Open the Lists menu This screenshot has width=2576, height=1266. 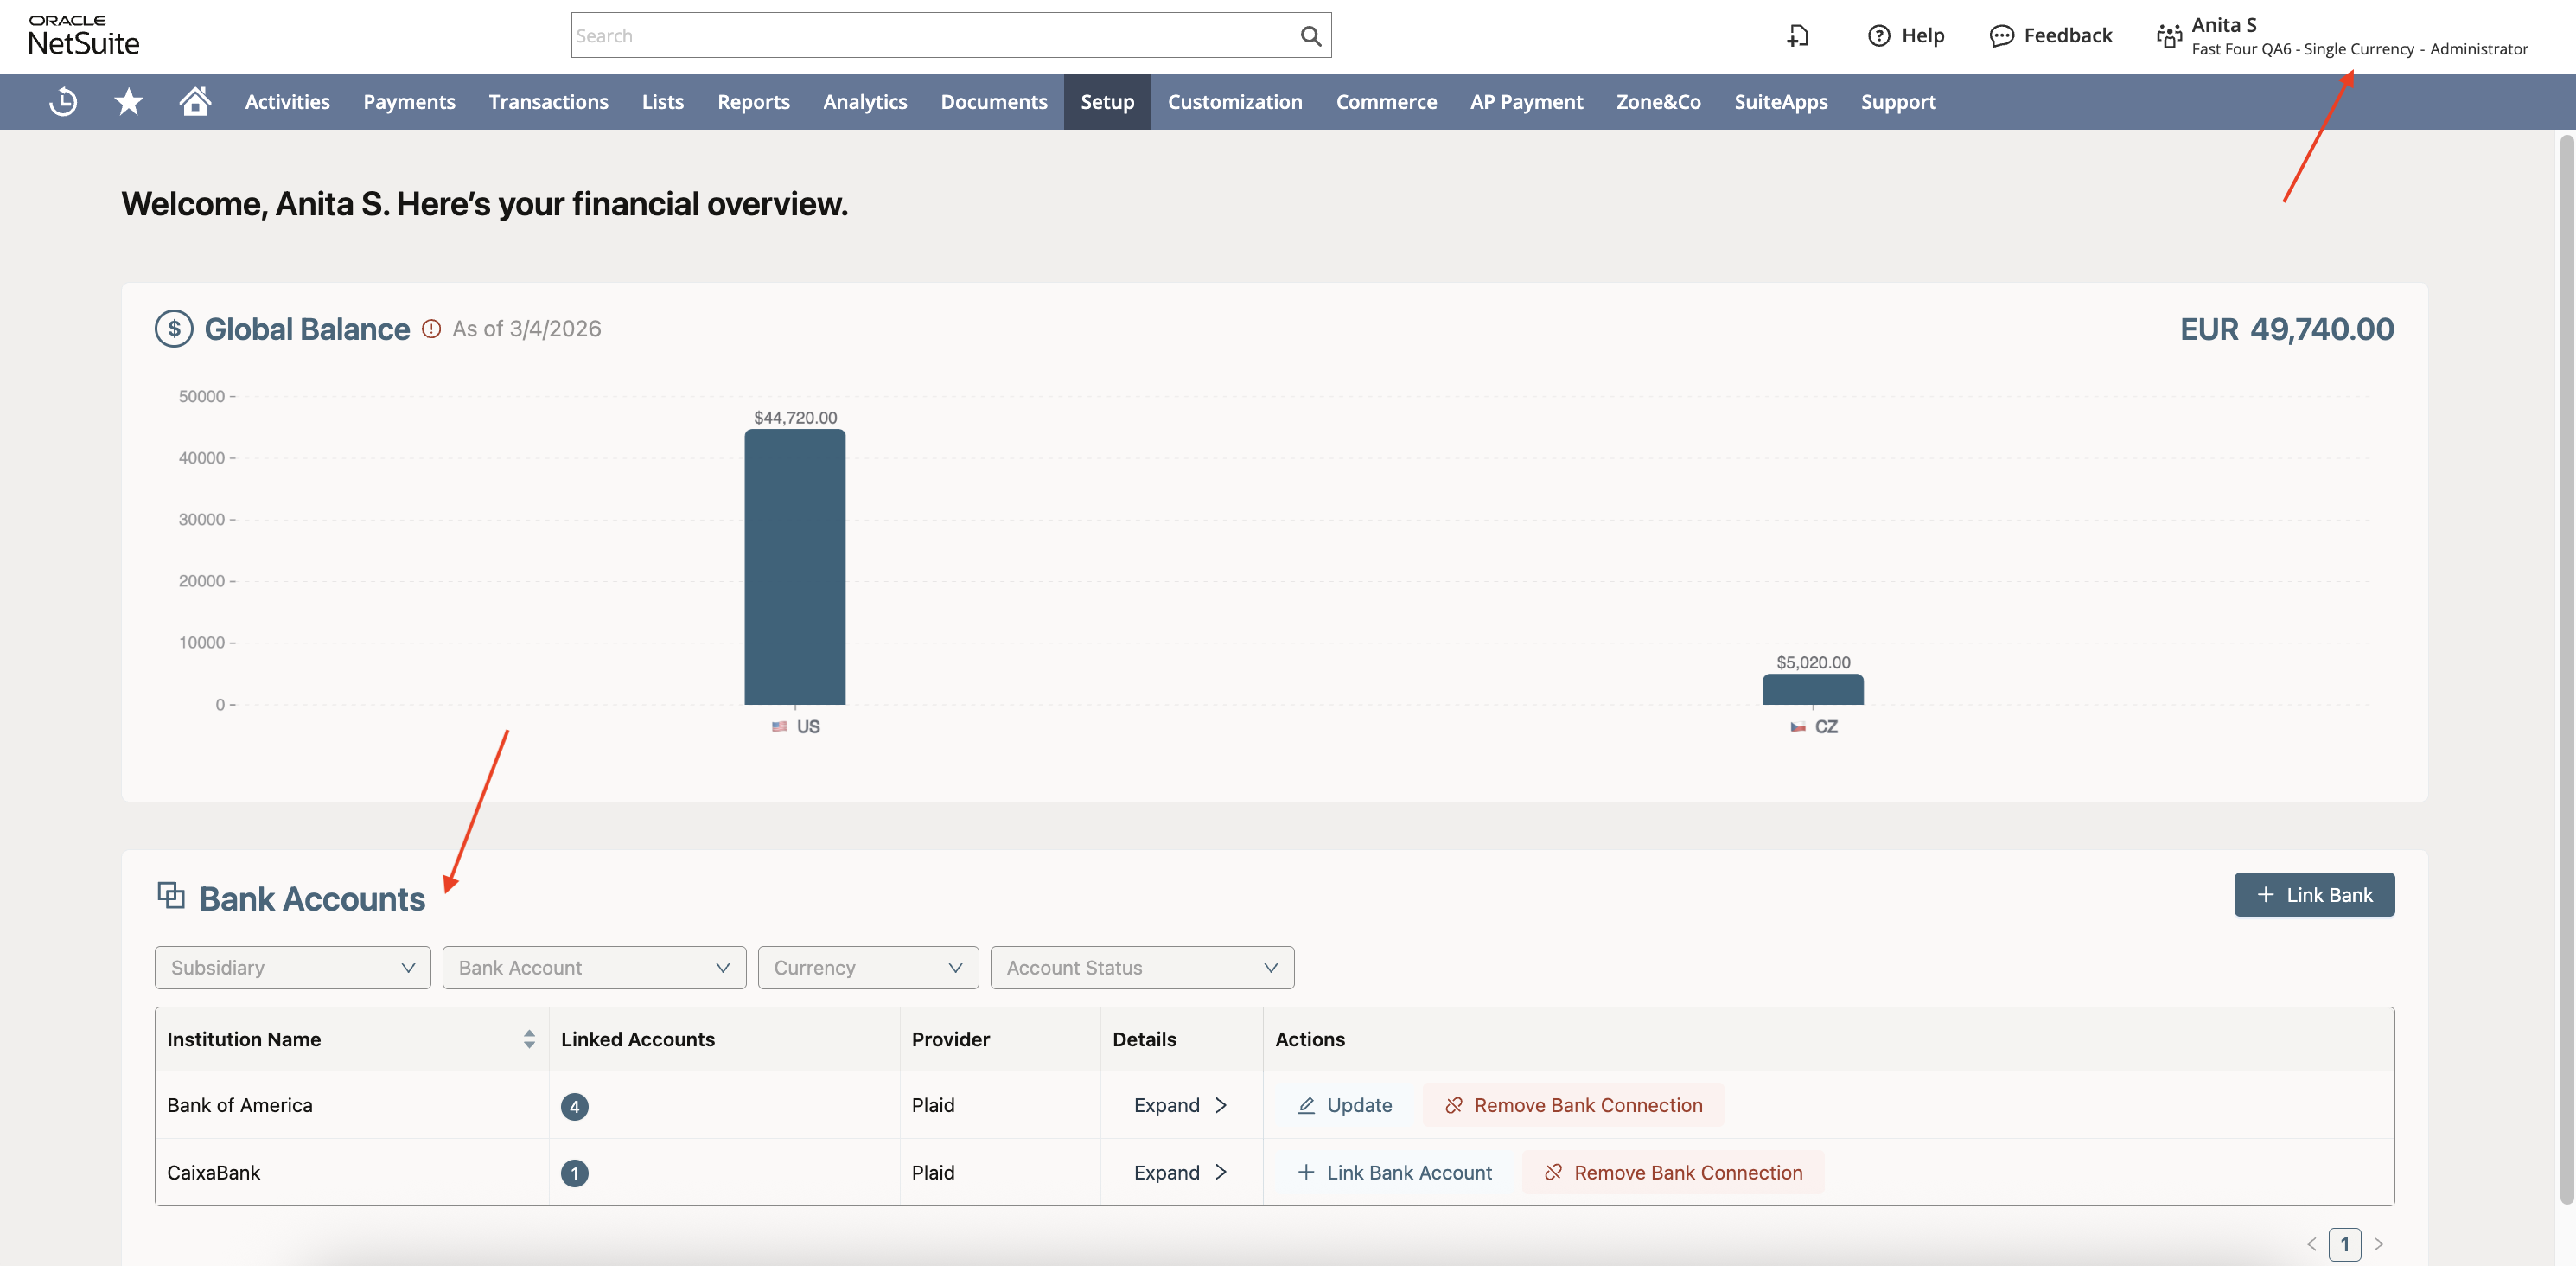663,101
